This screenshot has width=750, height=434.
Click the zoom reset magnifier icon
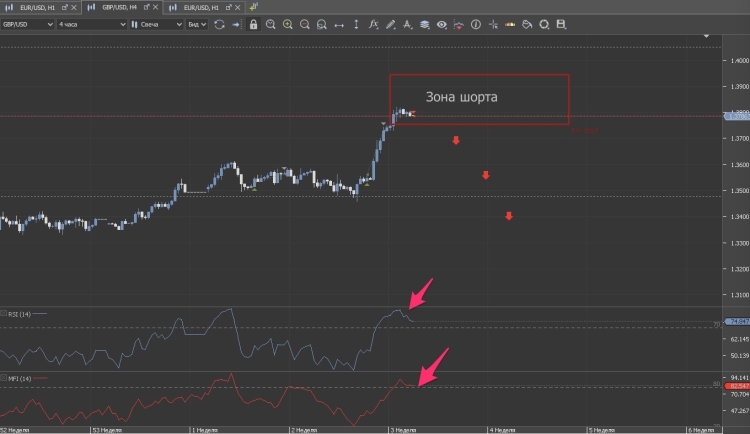271,24
